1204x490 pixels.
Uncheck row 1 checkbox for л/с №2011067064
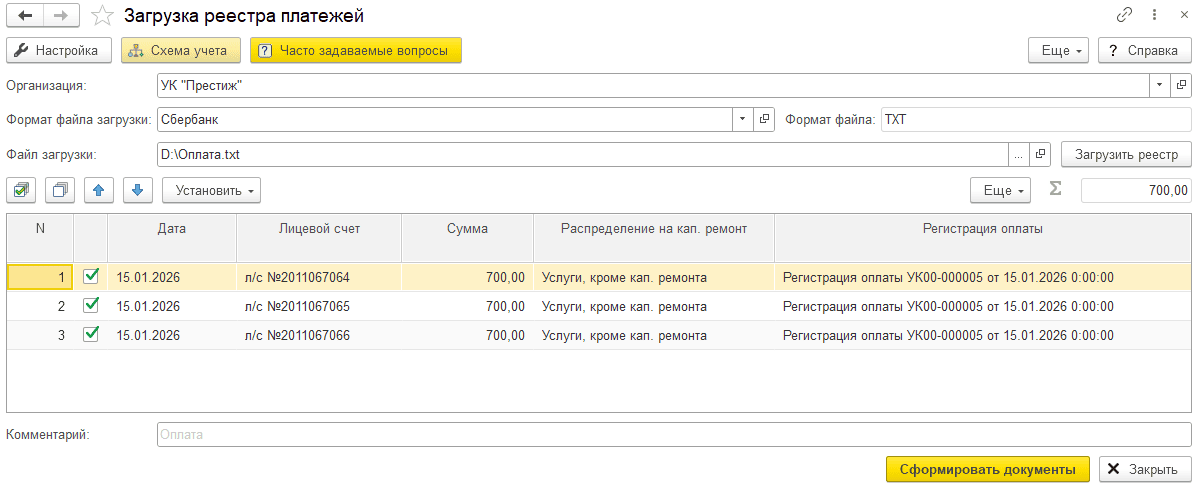tap(91, 277)
